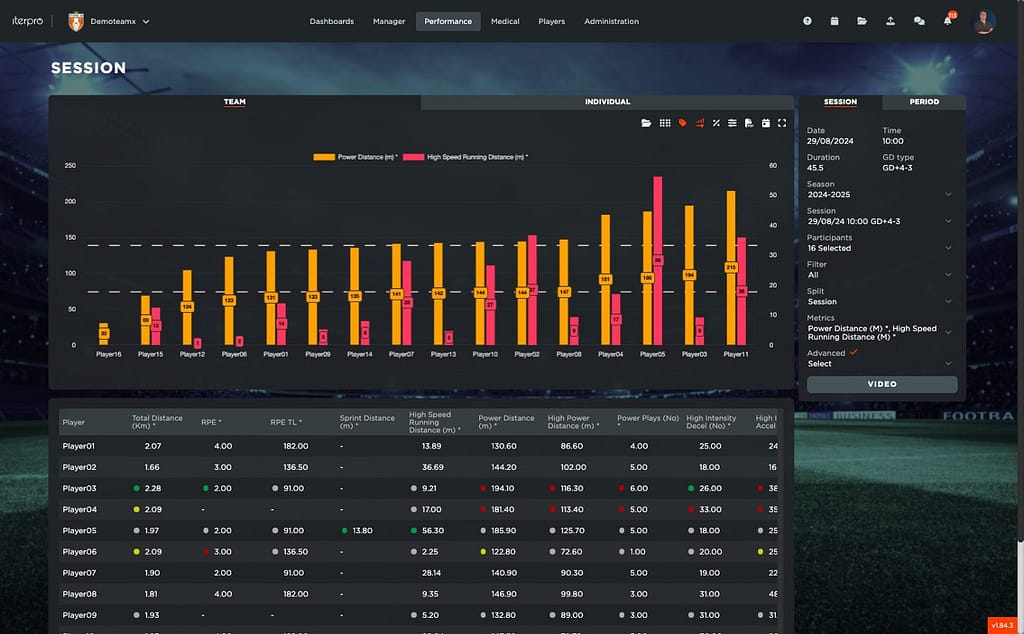This screenshot has height=634, width=1024.
Task: Toggle the percentage view icon
Action: (716, 123)
